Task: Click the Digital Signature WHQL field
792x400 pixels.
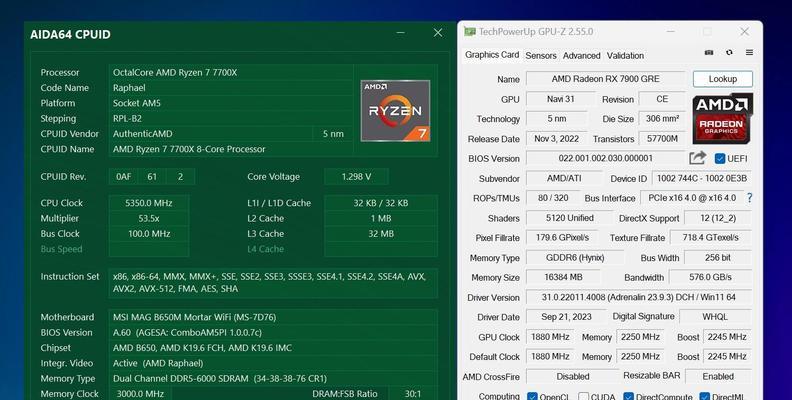Action: [715, 317]
